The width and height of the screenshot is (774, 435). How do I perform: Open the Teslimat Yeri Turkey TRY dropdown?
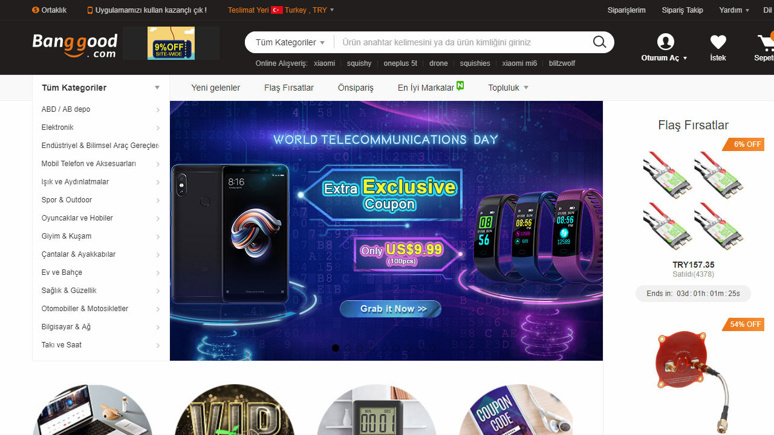point(281,10)
